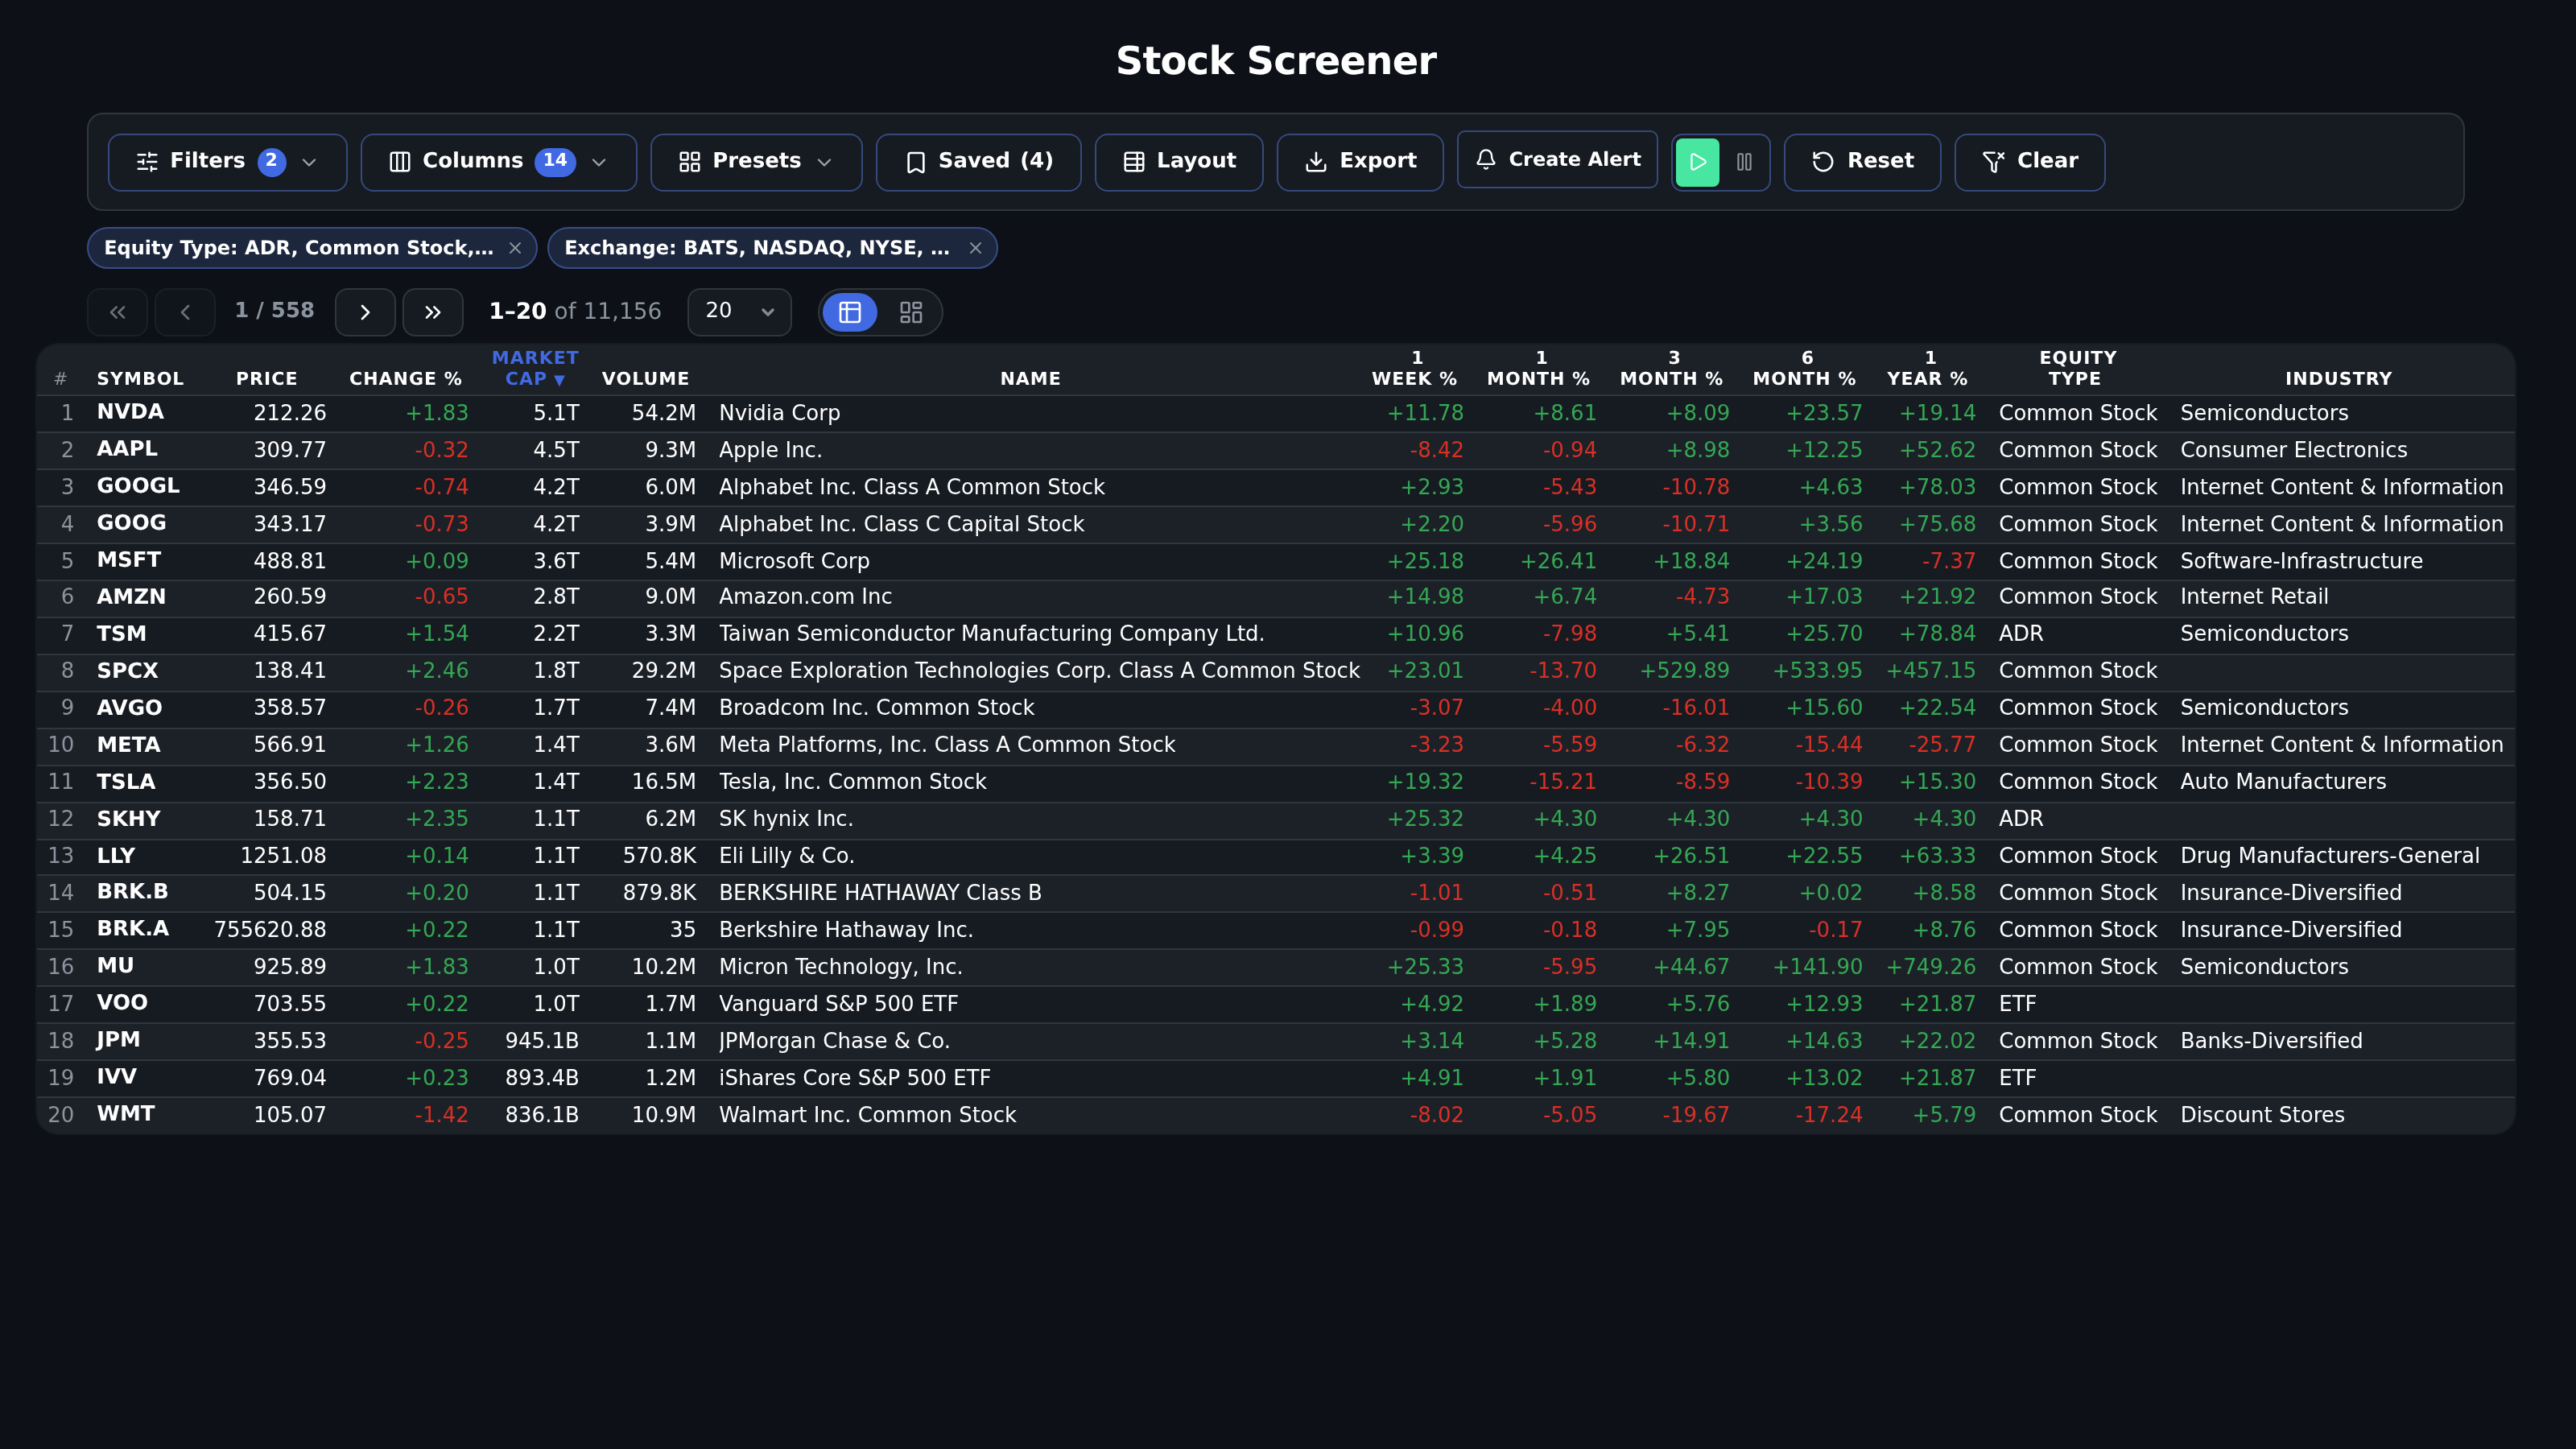Select the MSFT ticker symbol
Screen dimensions: 2576x1449
(129, 560)
